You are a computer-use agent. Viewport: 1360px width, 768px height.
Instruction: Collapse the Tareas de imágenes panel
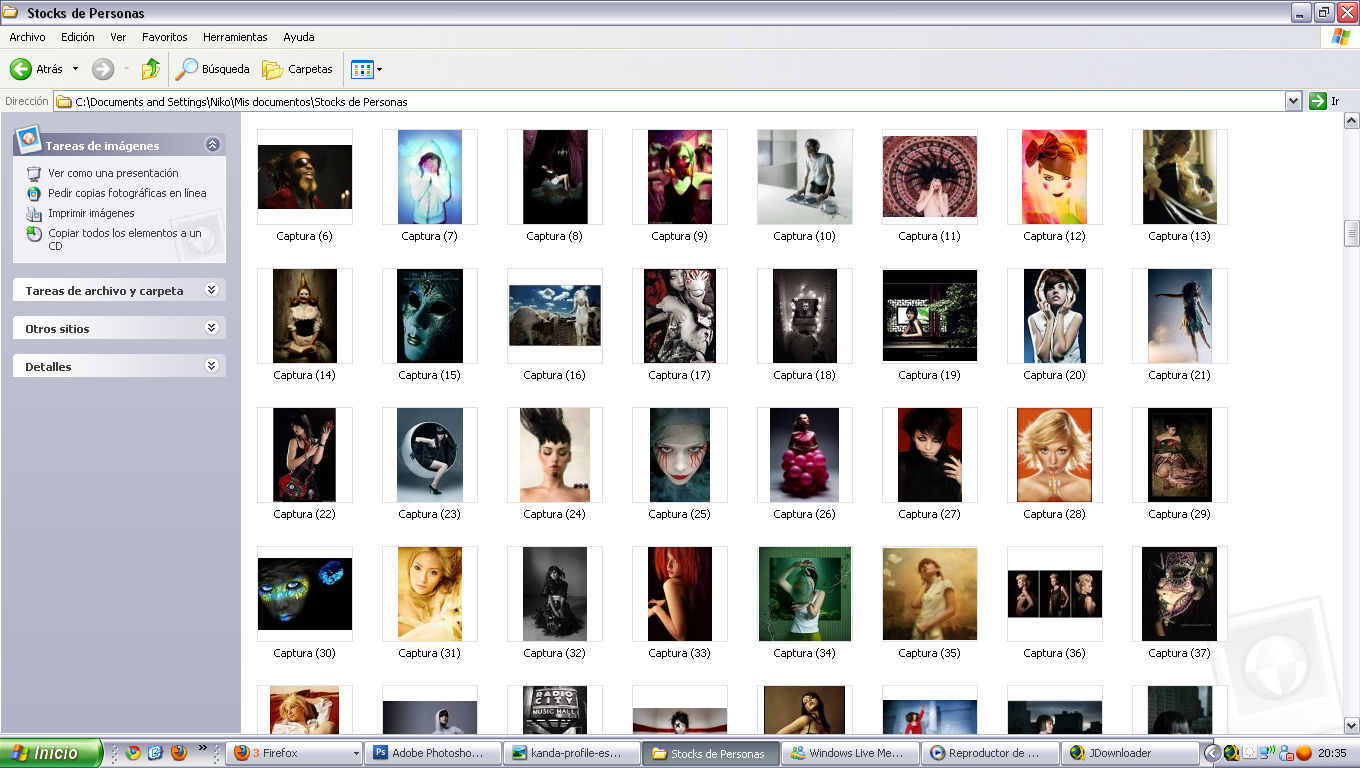[x=212, y=145]
